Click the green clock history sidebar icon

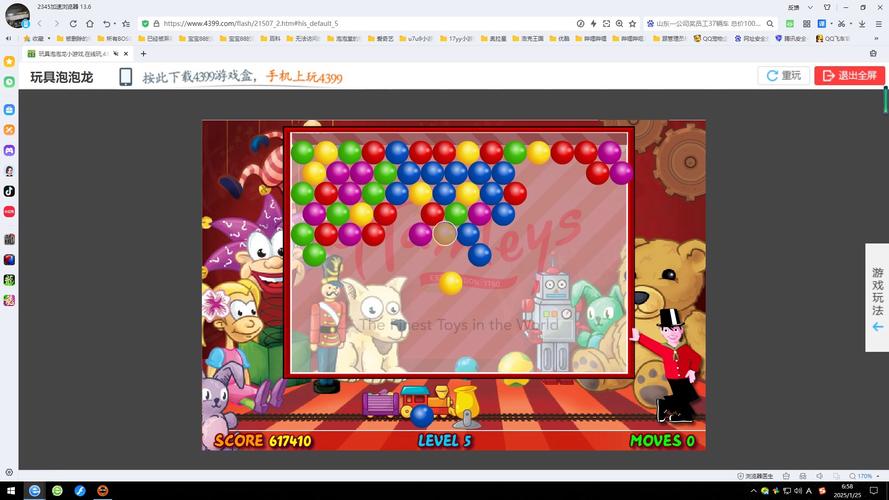click(x=9, y=82)
